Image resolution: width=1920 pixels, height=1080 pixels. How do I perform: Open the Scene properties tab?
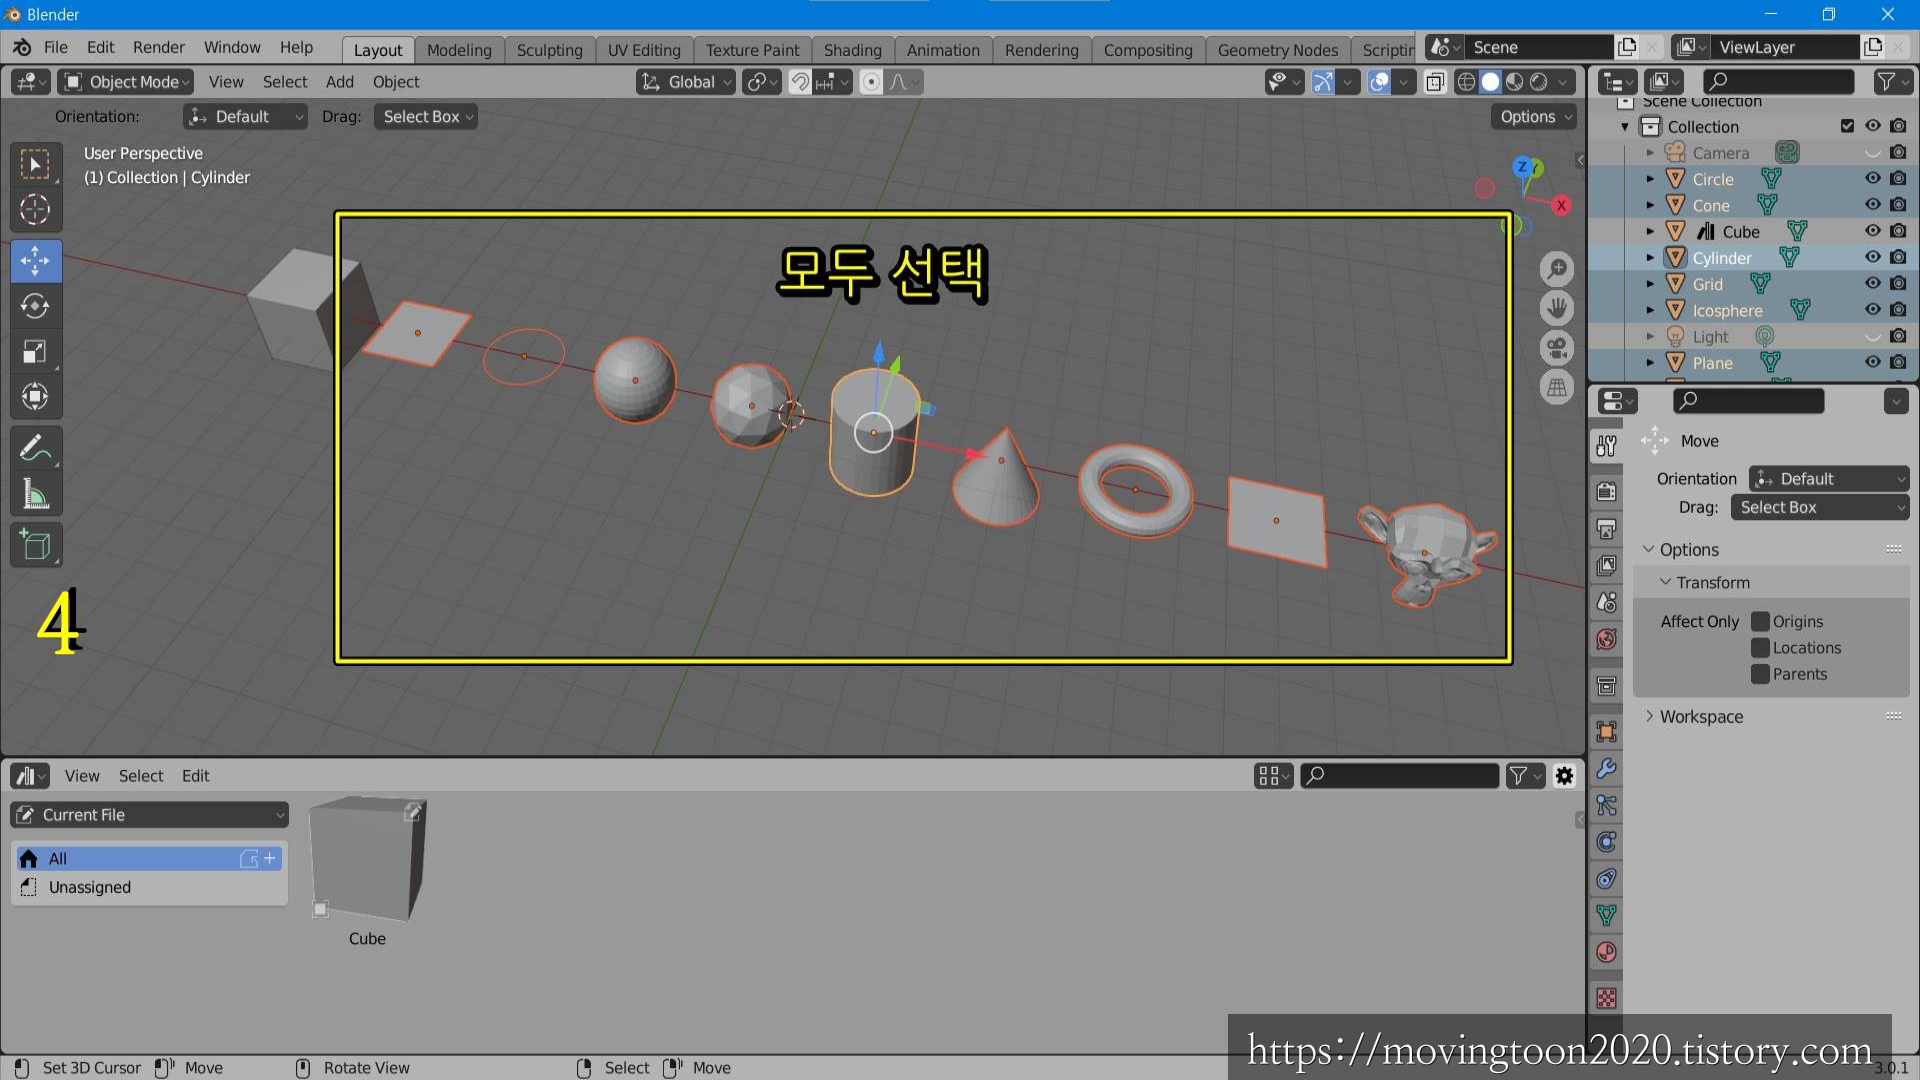tap(1607, 603)
